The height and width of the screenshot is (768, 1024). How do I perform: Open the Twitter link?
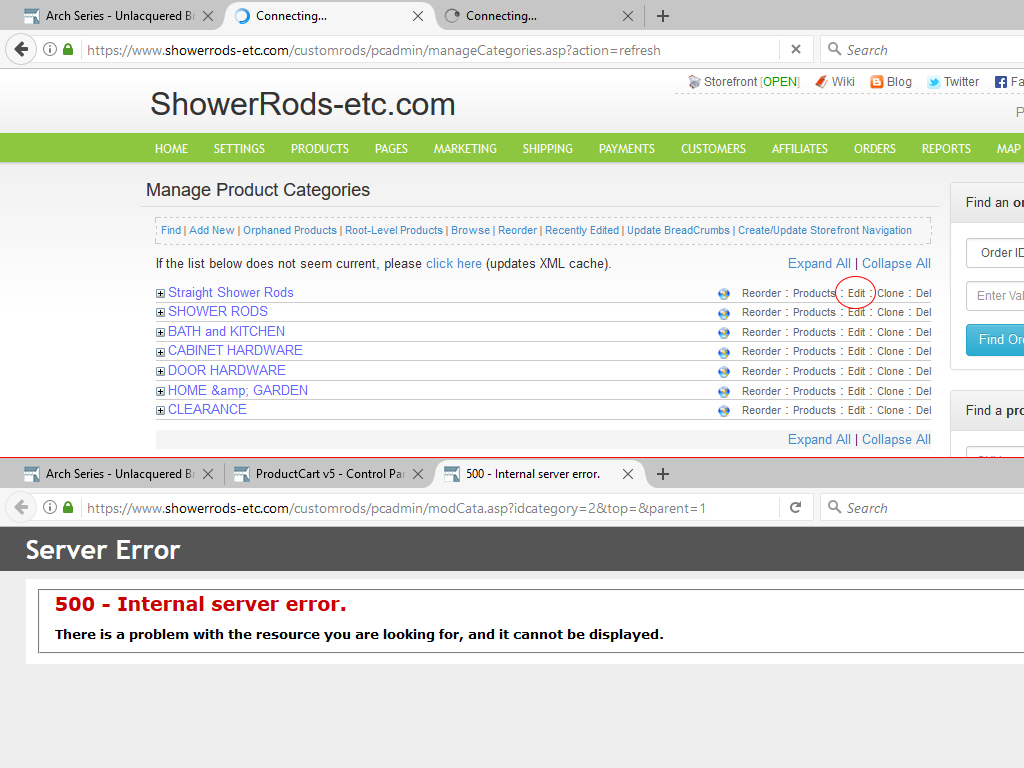pos(953,82)
